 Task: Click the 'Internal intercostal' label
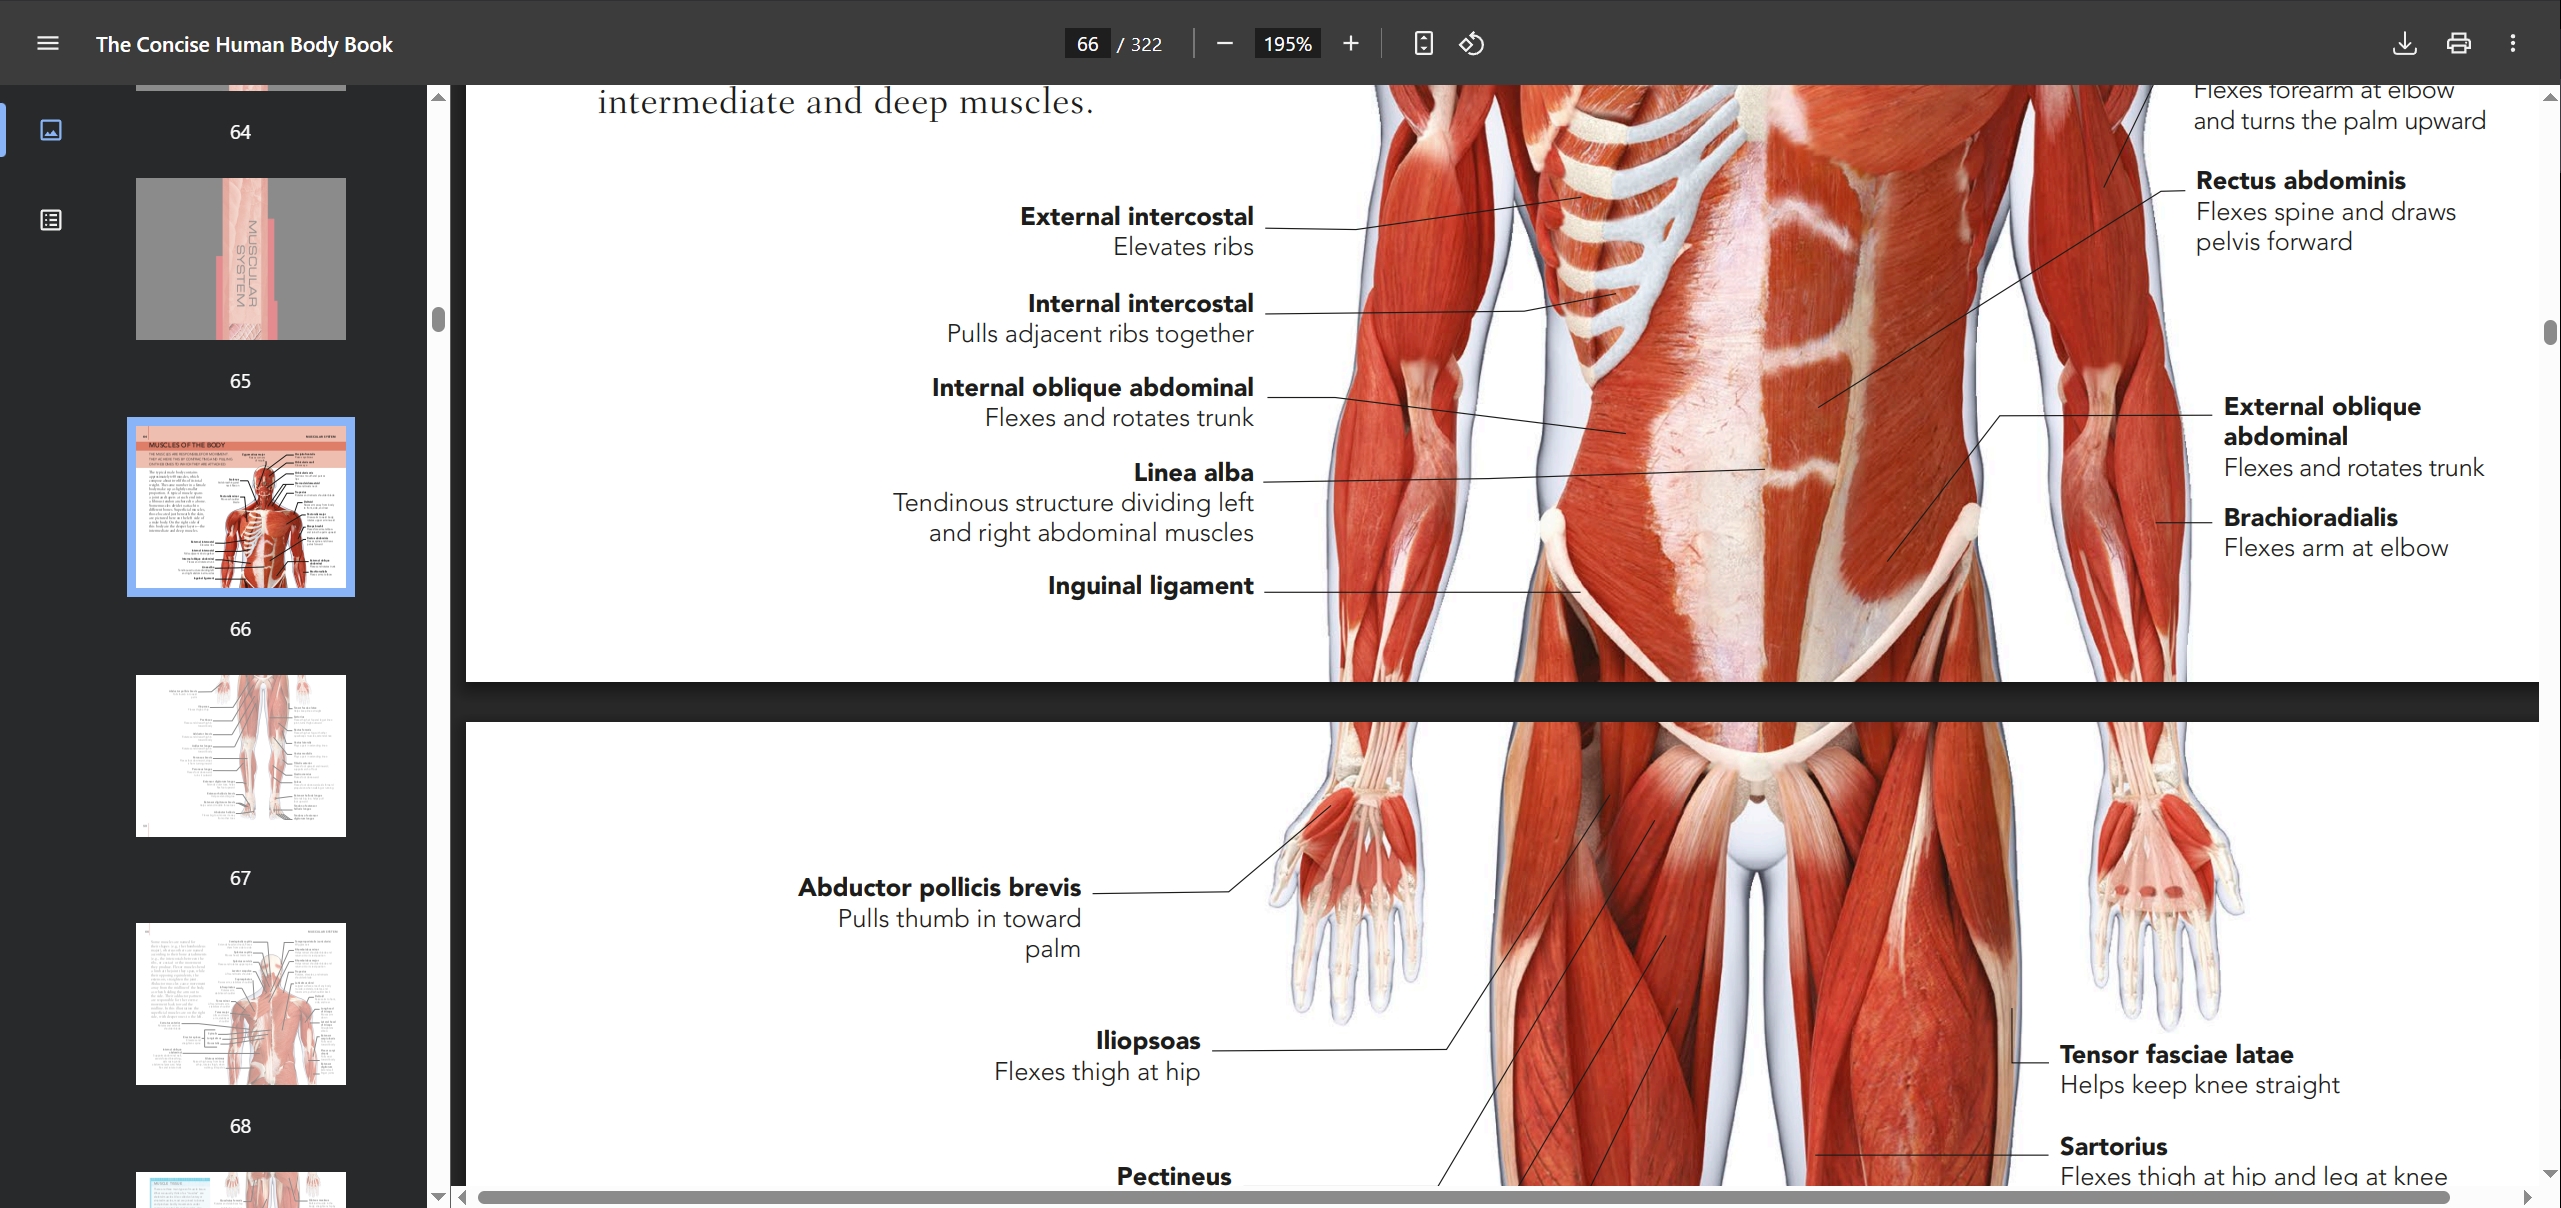pos(1140,303)
